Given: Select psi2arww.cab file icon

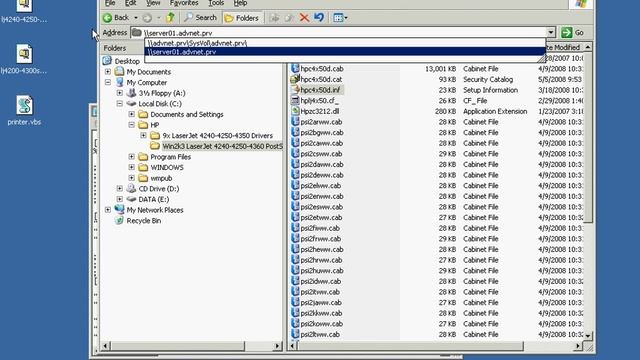Looking at the screenshot, I should 295,122.
